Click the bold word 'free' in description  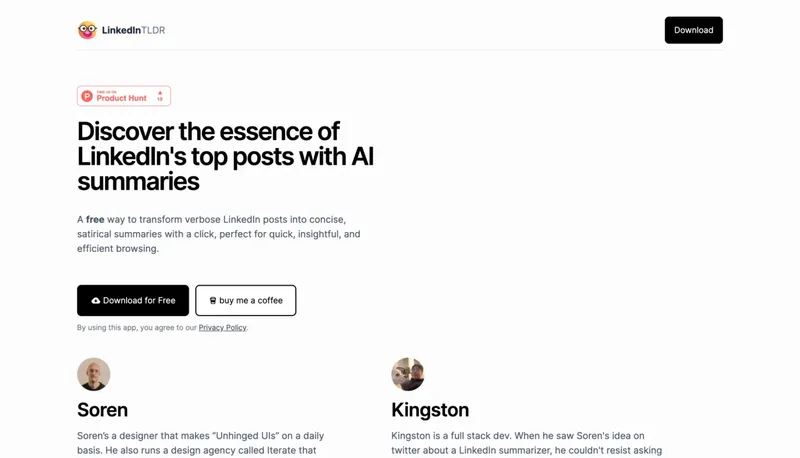tap(95, 219)
